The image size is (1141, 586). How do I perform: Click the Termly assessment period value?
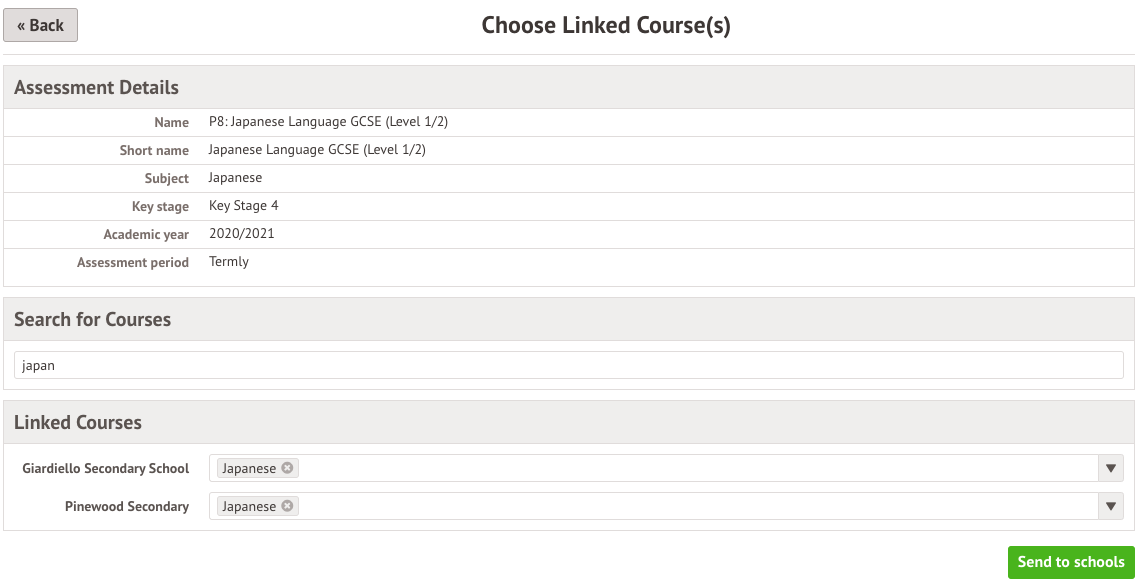pos(229,261)
